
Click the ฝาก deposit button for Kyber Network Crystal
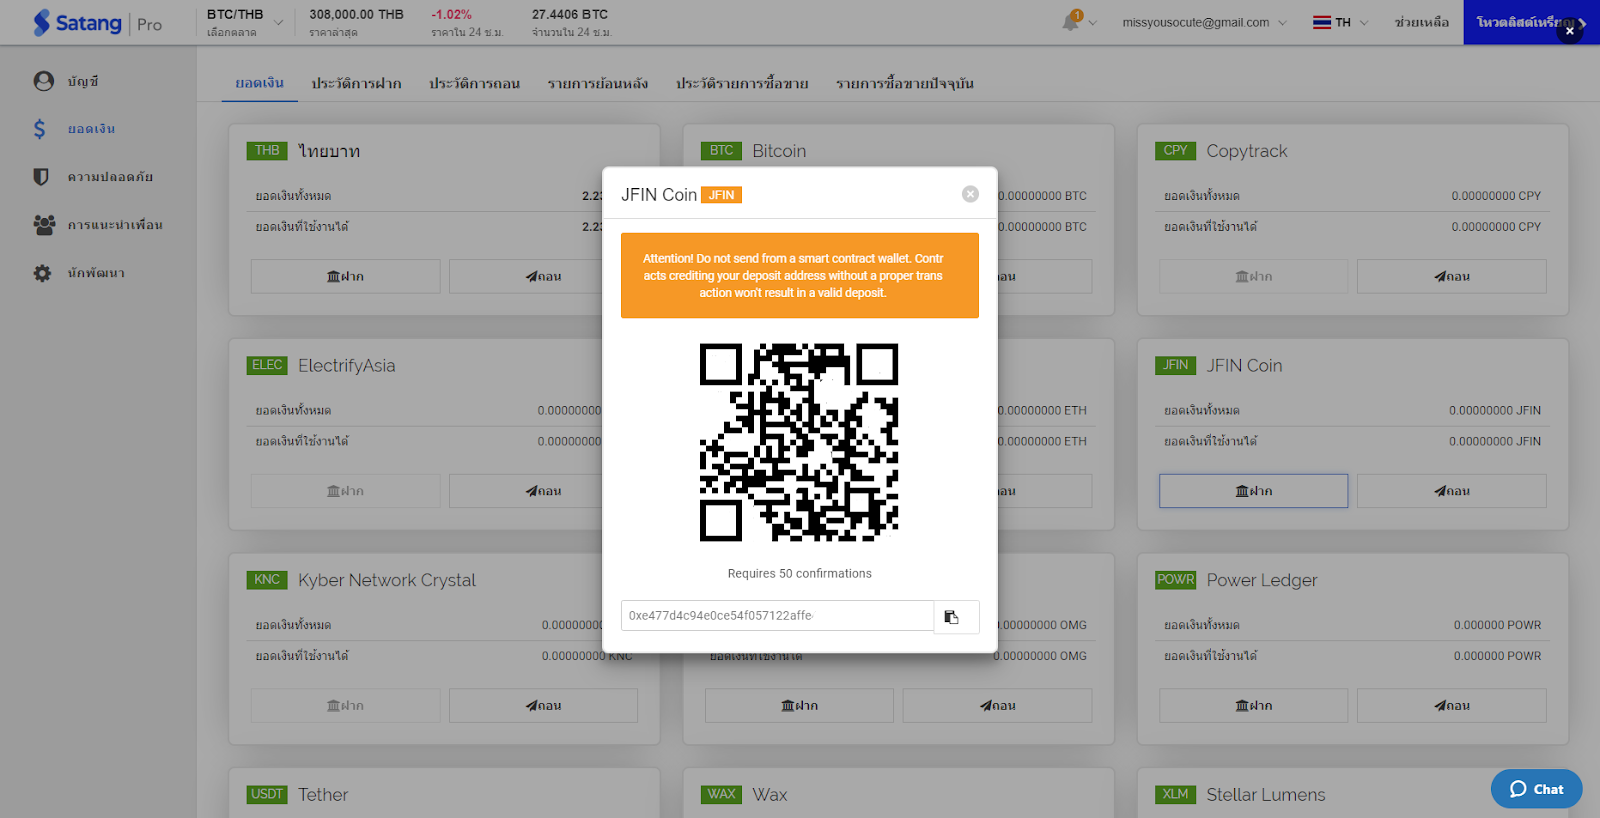pyautogui.click(x=345, y=706)
